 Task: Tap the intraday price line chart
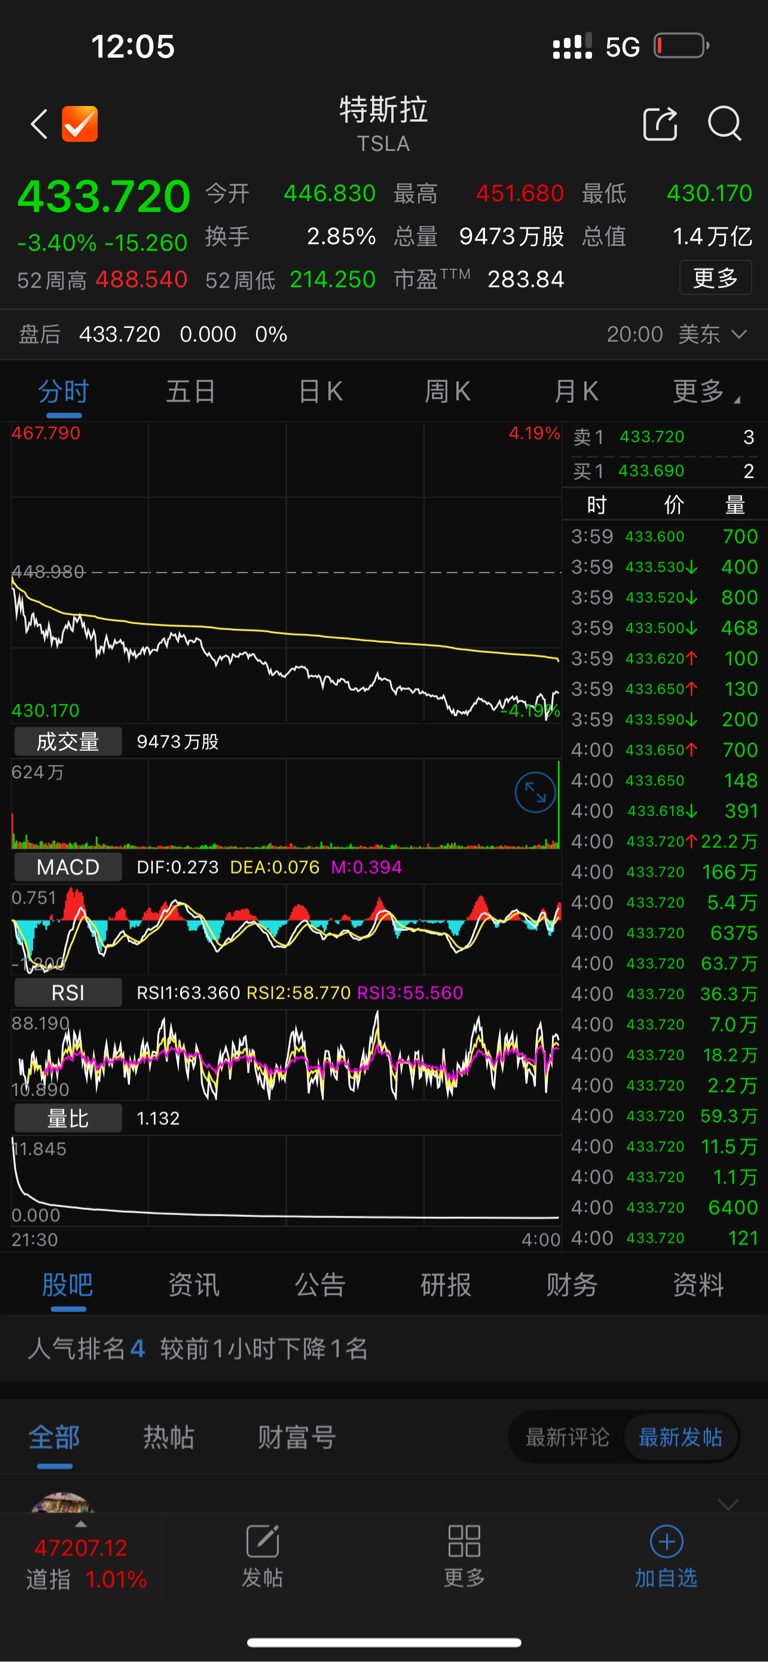pos(286,572)
